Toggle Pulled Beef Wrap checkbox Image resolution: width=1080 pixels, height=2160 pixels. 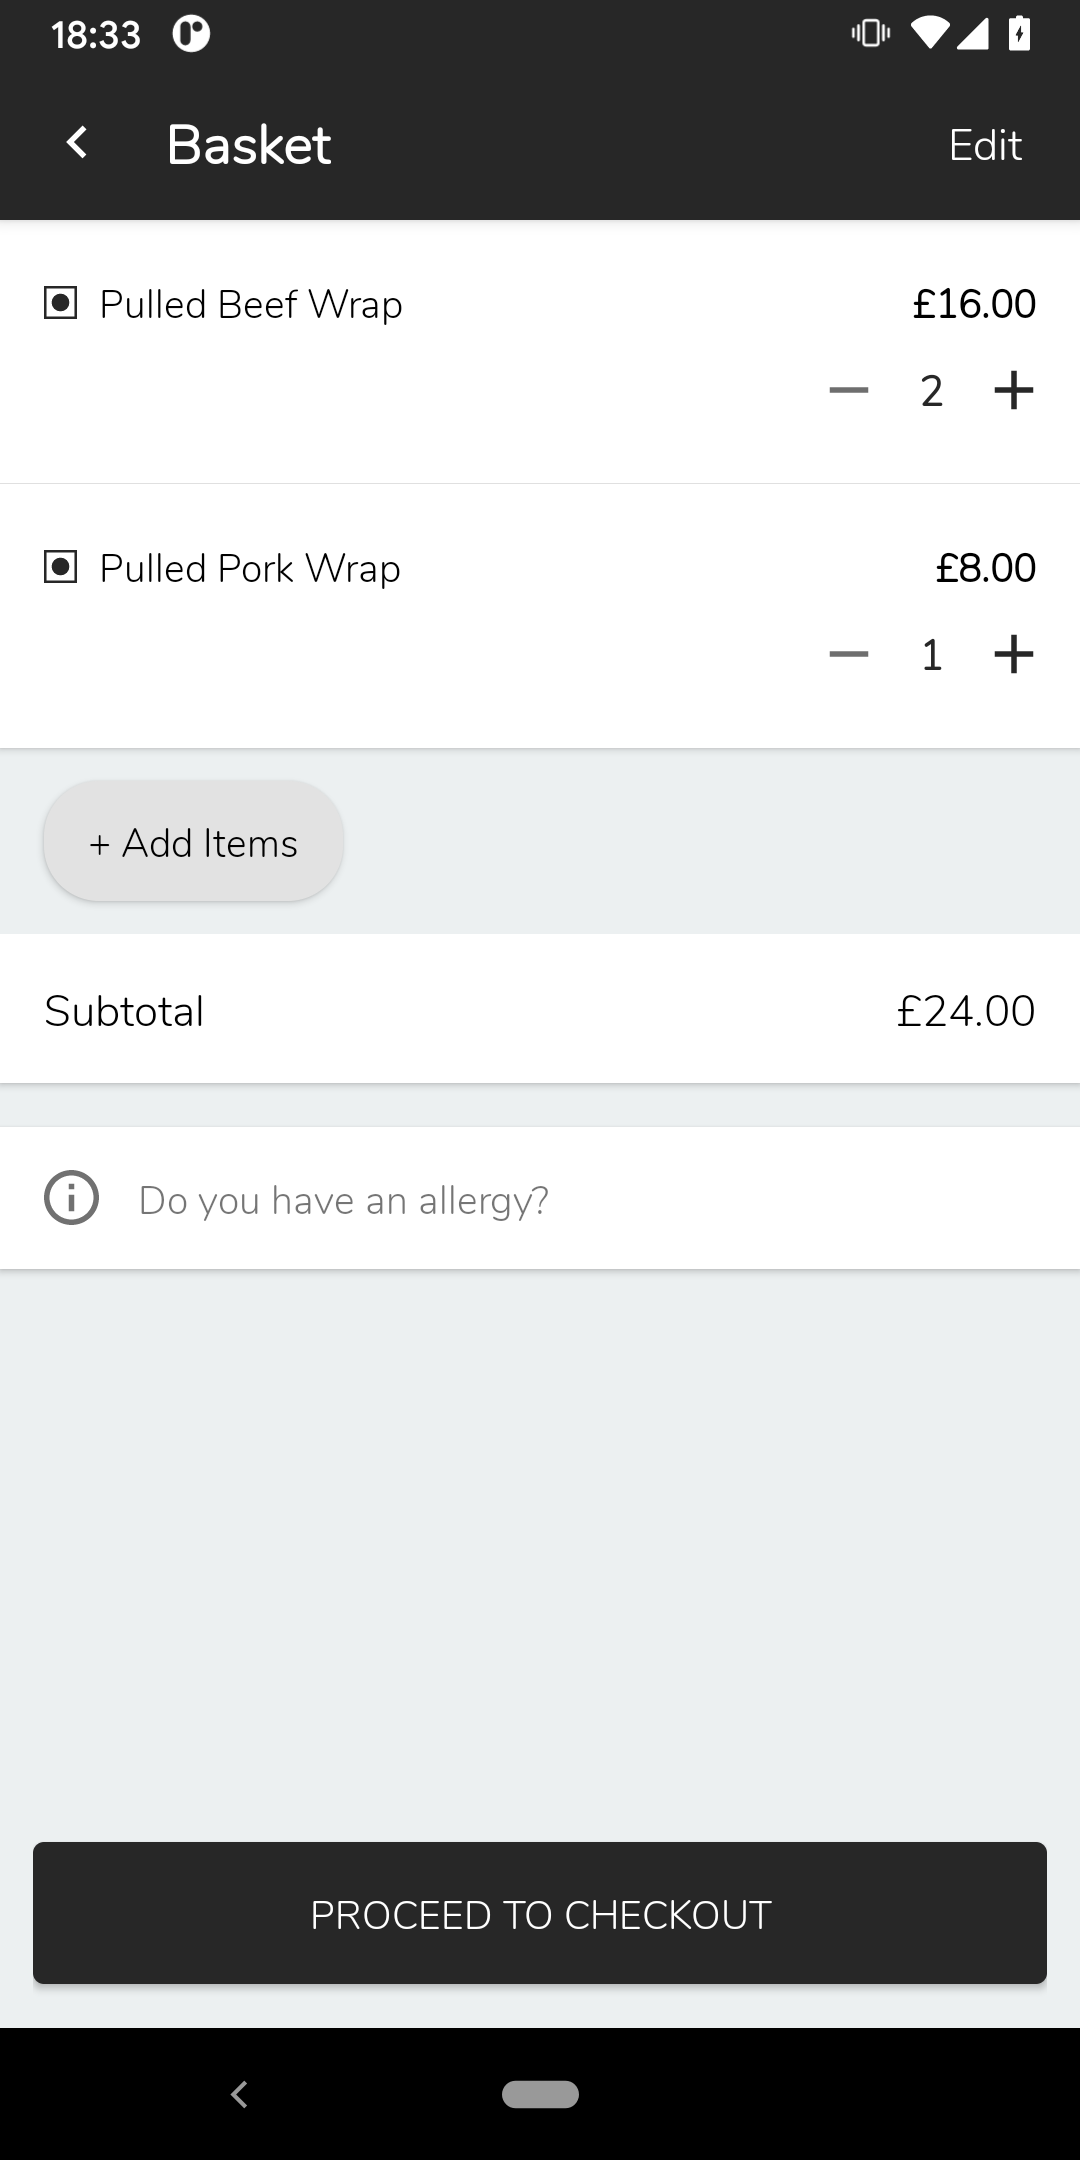(x=61, y=303)
